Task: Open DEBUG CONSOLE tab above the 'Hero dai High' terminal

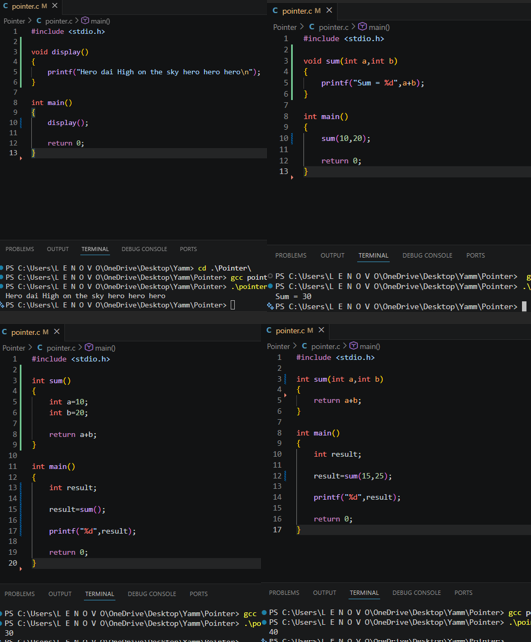Action: (144, 249)
